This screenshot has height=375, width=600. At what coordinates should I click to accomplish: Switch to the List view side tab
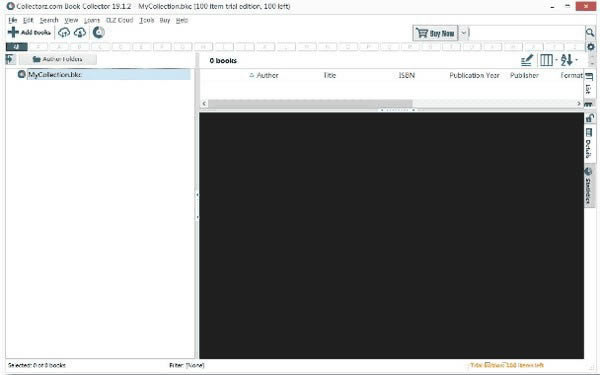(589, 84)
